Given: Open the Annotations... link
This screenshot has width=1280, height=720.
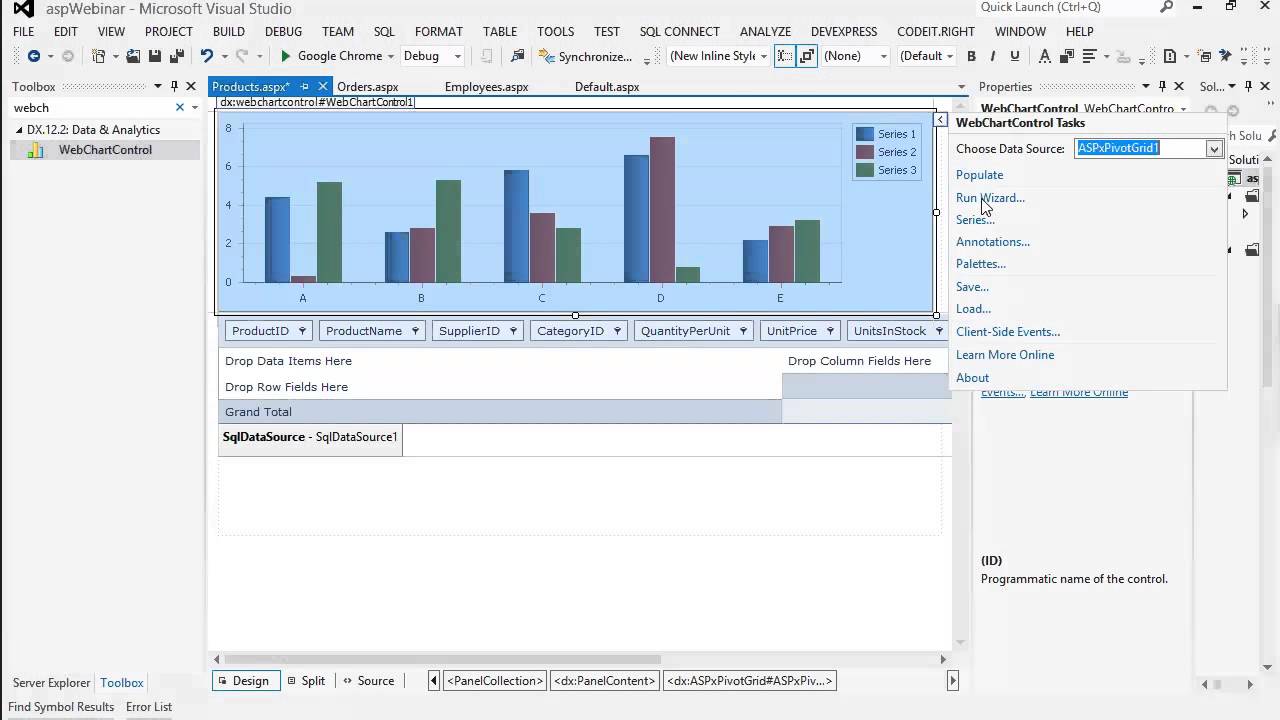Looking at the screenshot, I should (x=993, y=242).
